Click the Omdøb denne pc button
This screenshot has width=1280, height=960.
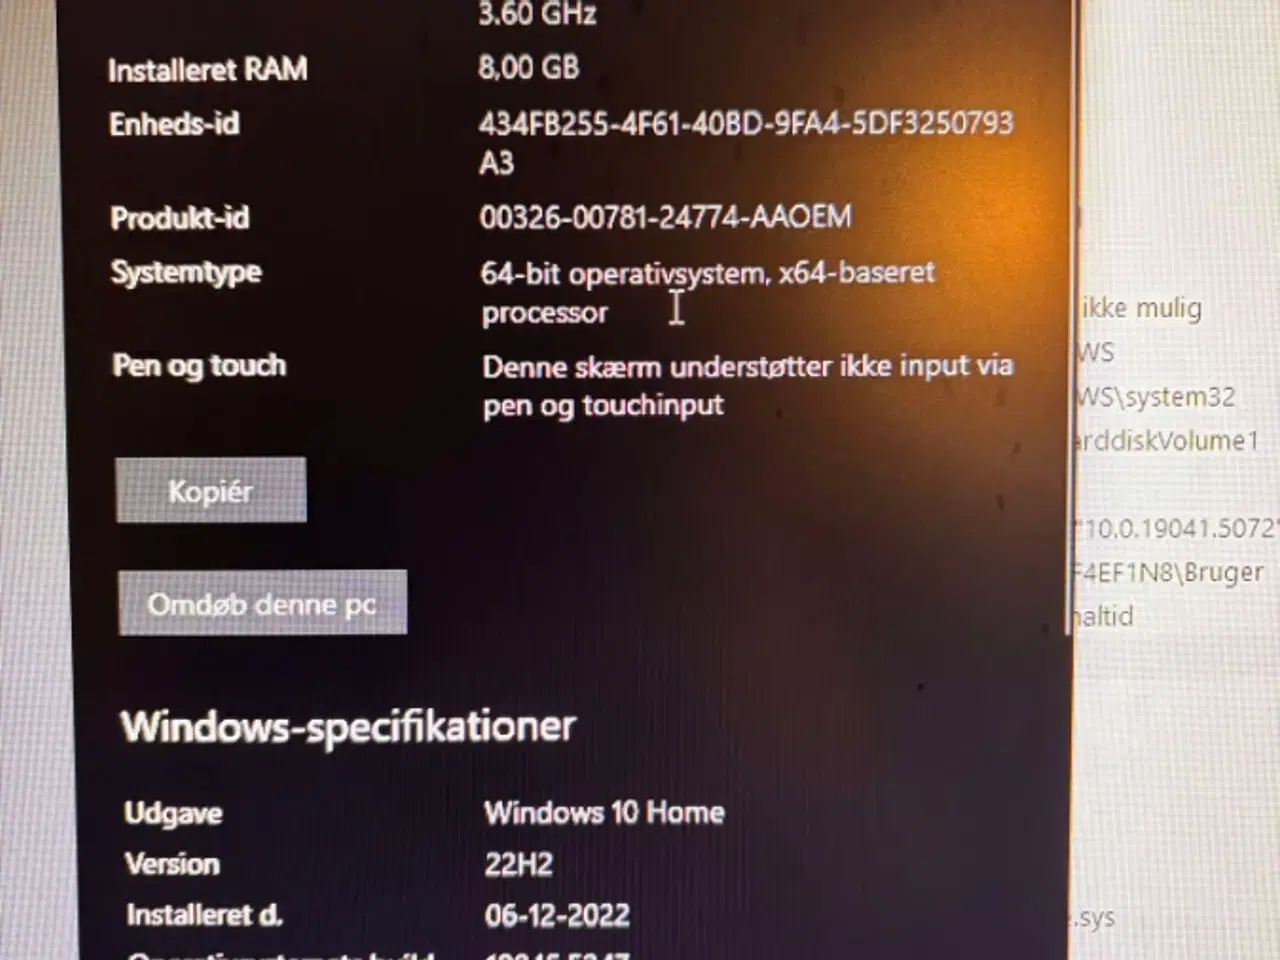(262, 603)
